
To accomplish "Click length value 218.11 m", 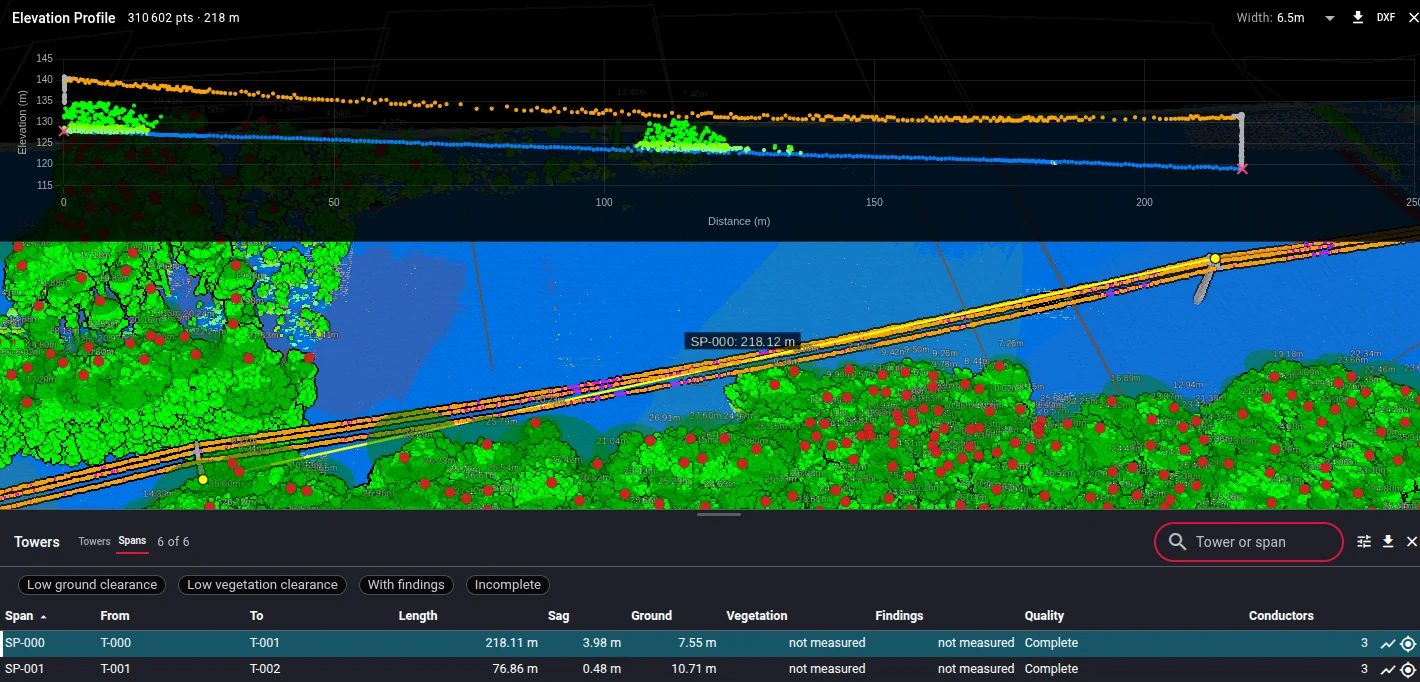I will click(x=511, y=643).
